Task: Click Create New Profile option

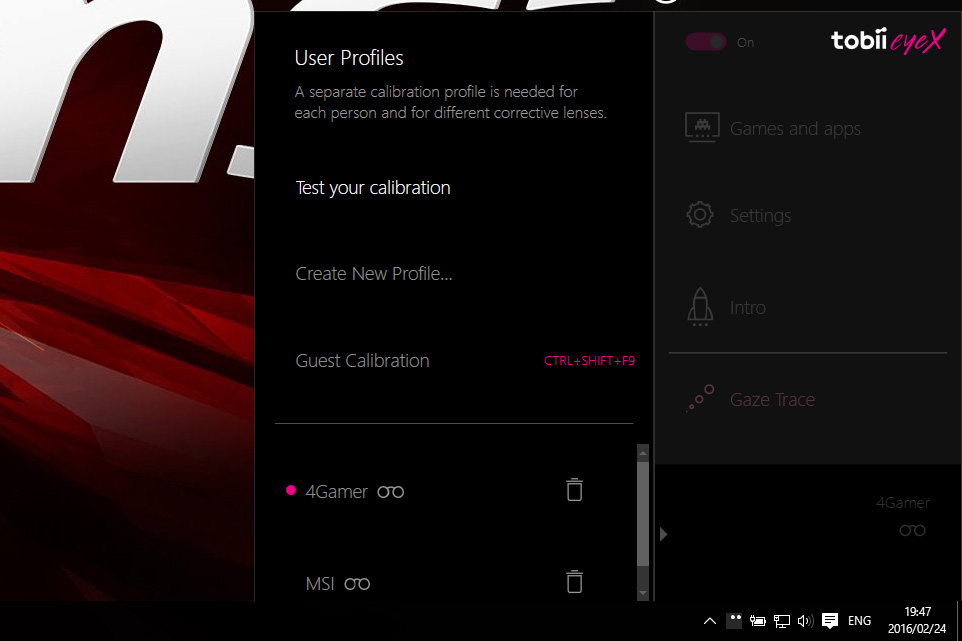Action: click(x=374, y=274)
